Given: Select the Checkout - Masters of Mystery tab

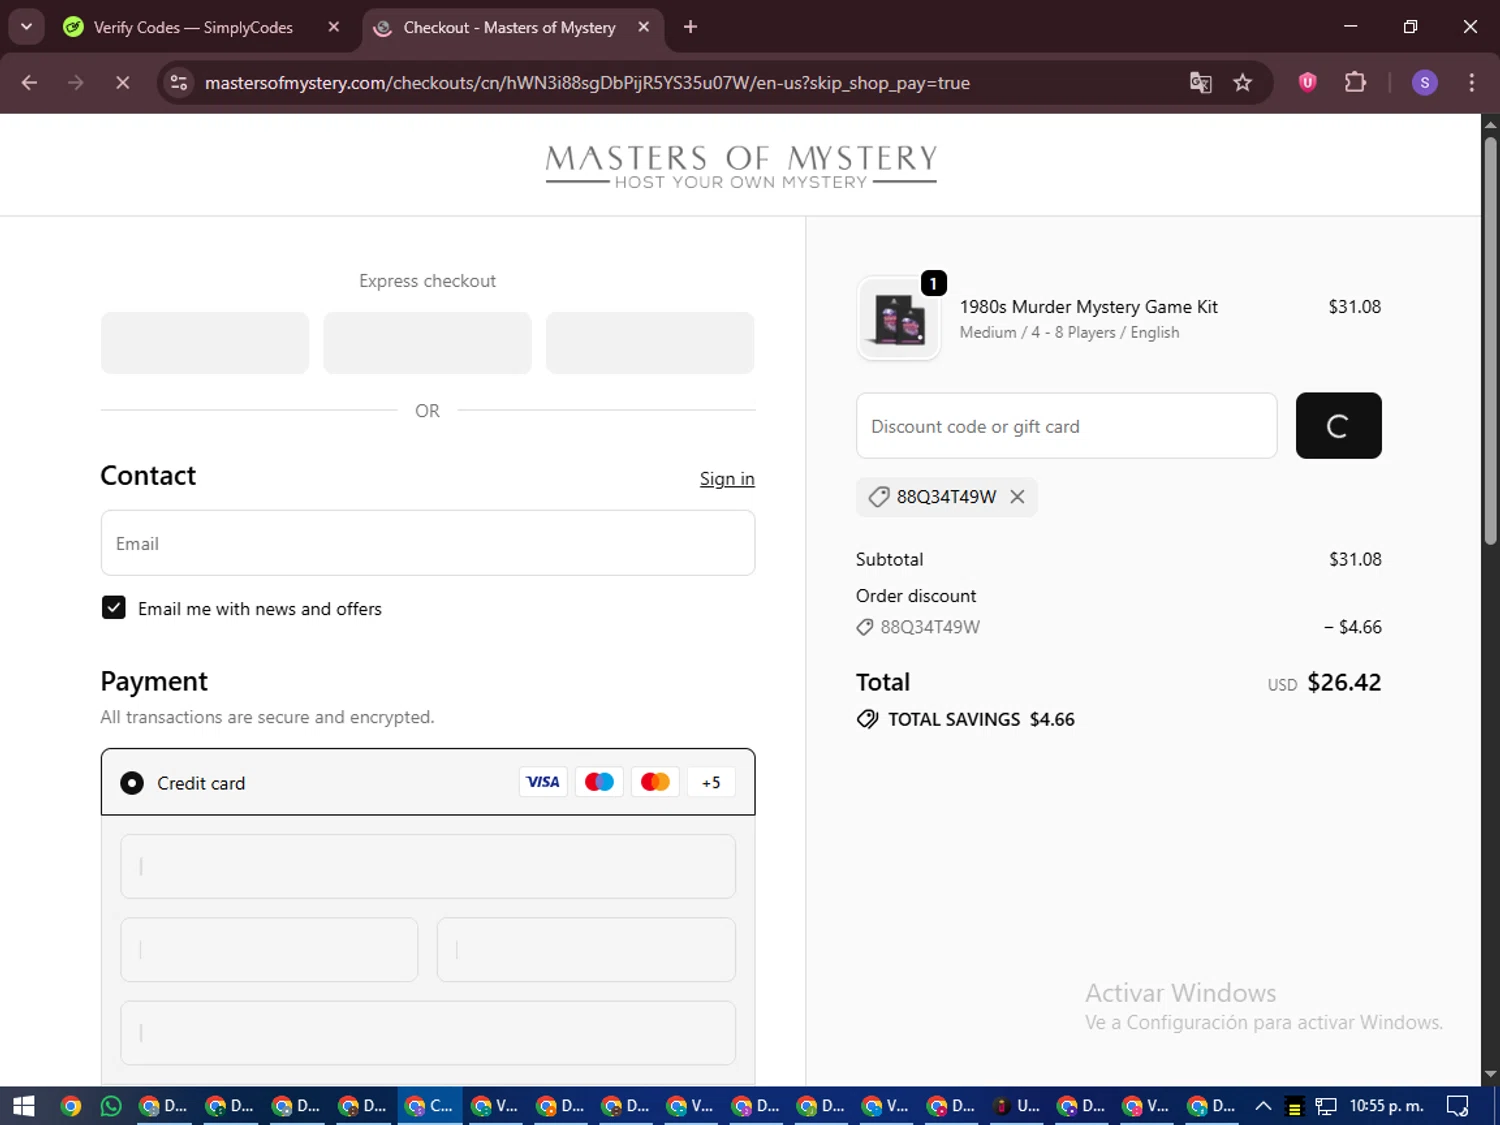Looking at the screenshot, I should [x=508, y=28].
